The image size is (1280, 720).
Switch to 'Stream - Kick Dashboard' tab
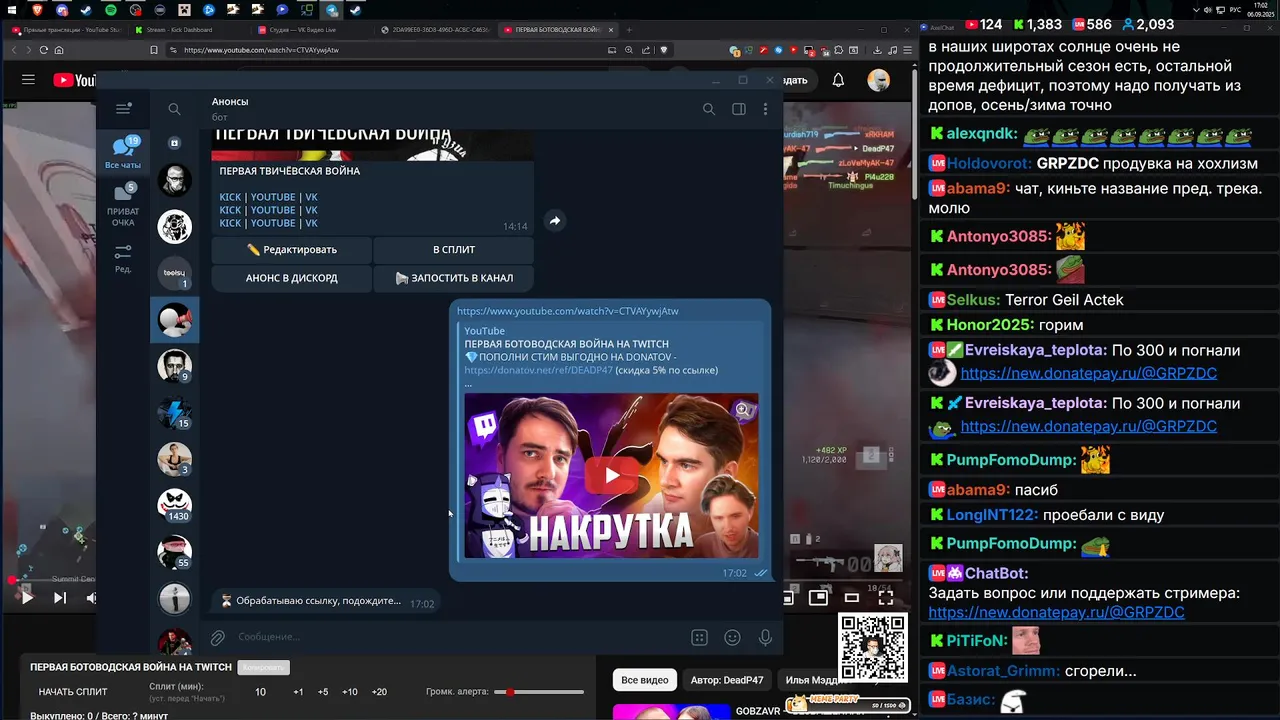coord(189,30)
